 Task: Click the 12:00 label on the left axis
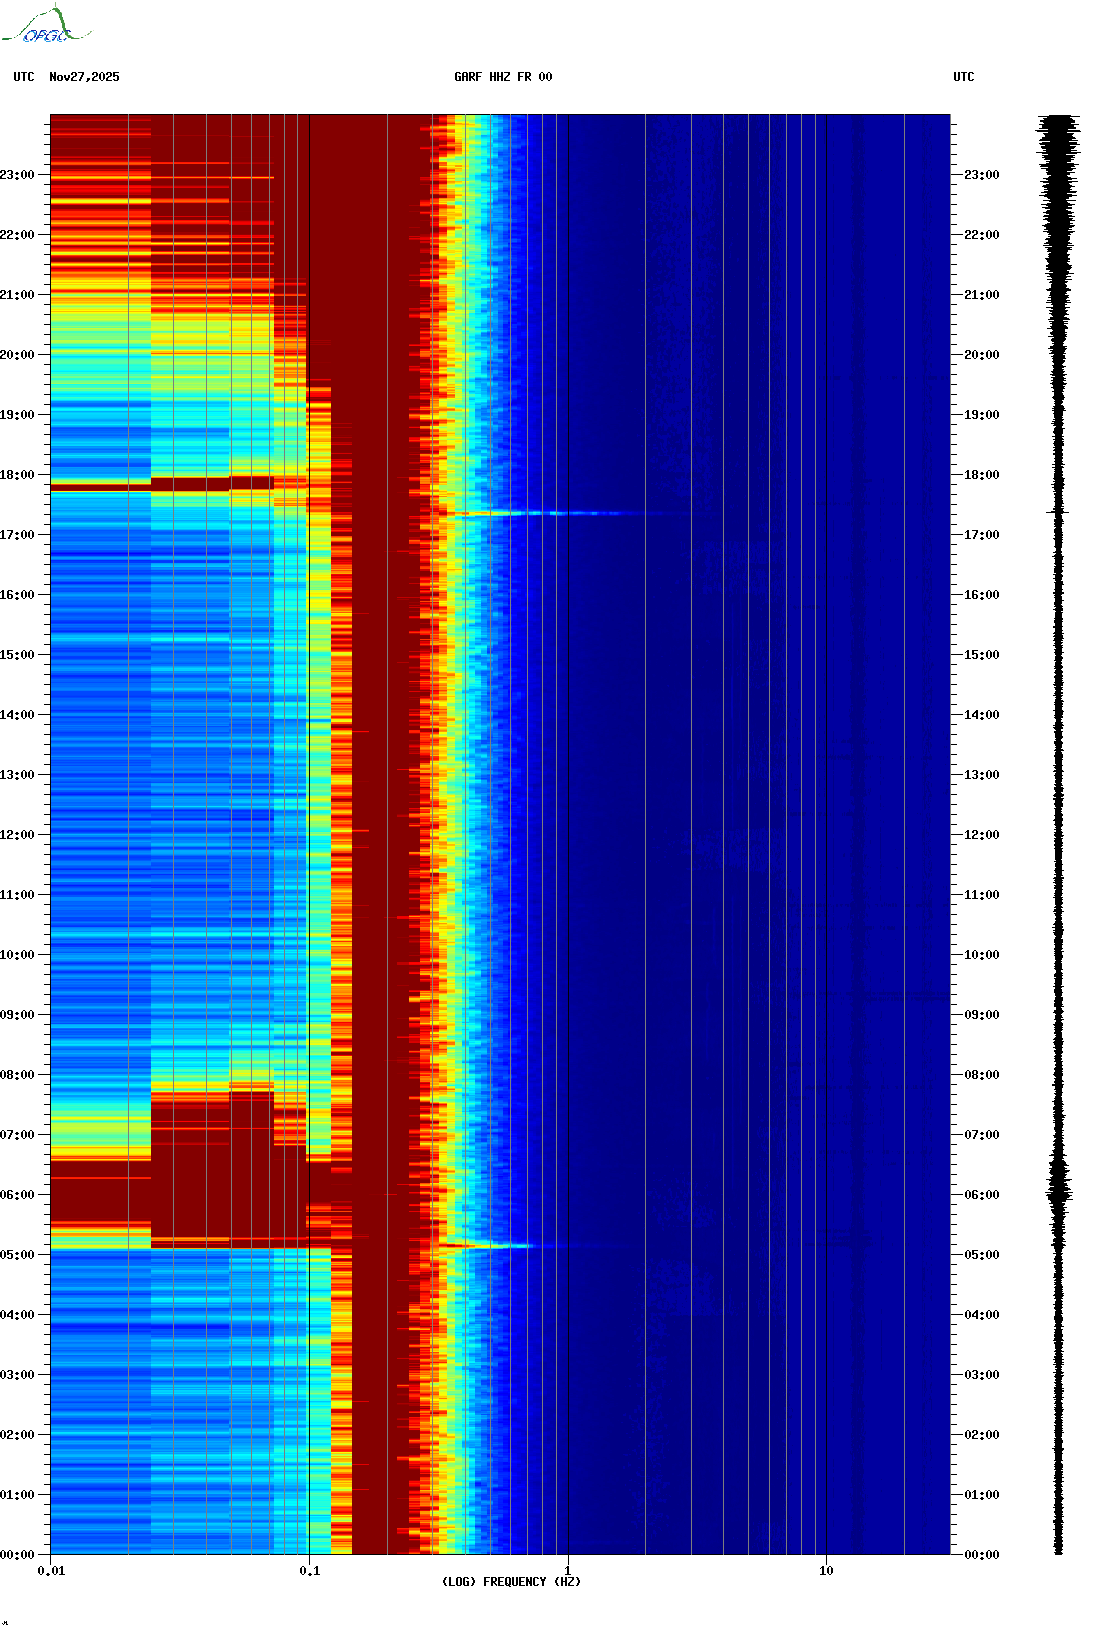pyautogui.click(x=17, y=835)
